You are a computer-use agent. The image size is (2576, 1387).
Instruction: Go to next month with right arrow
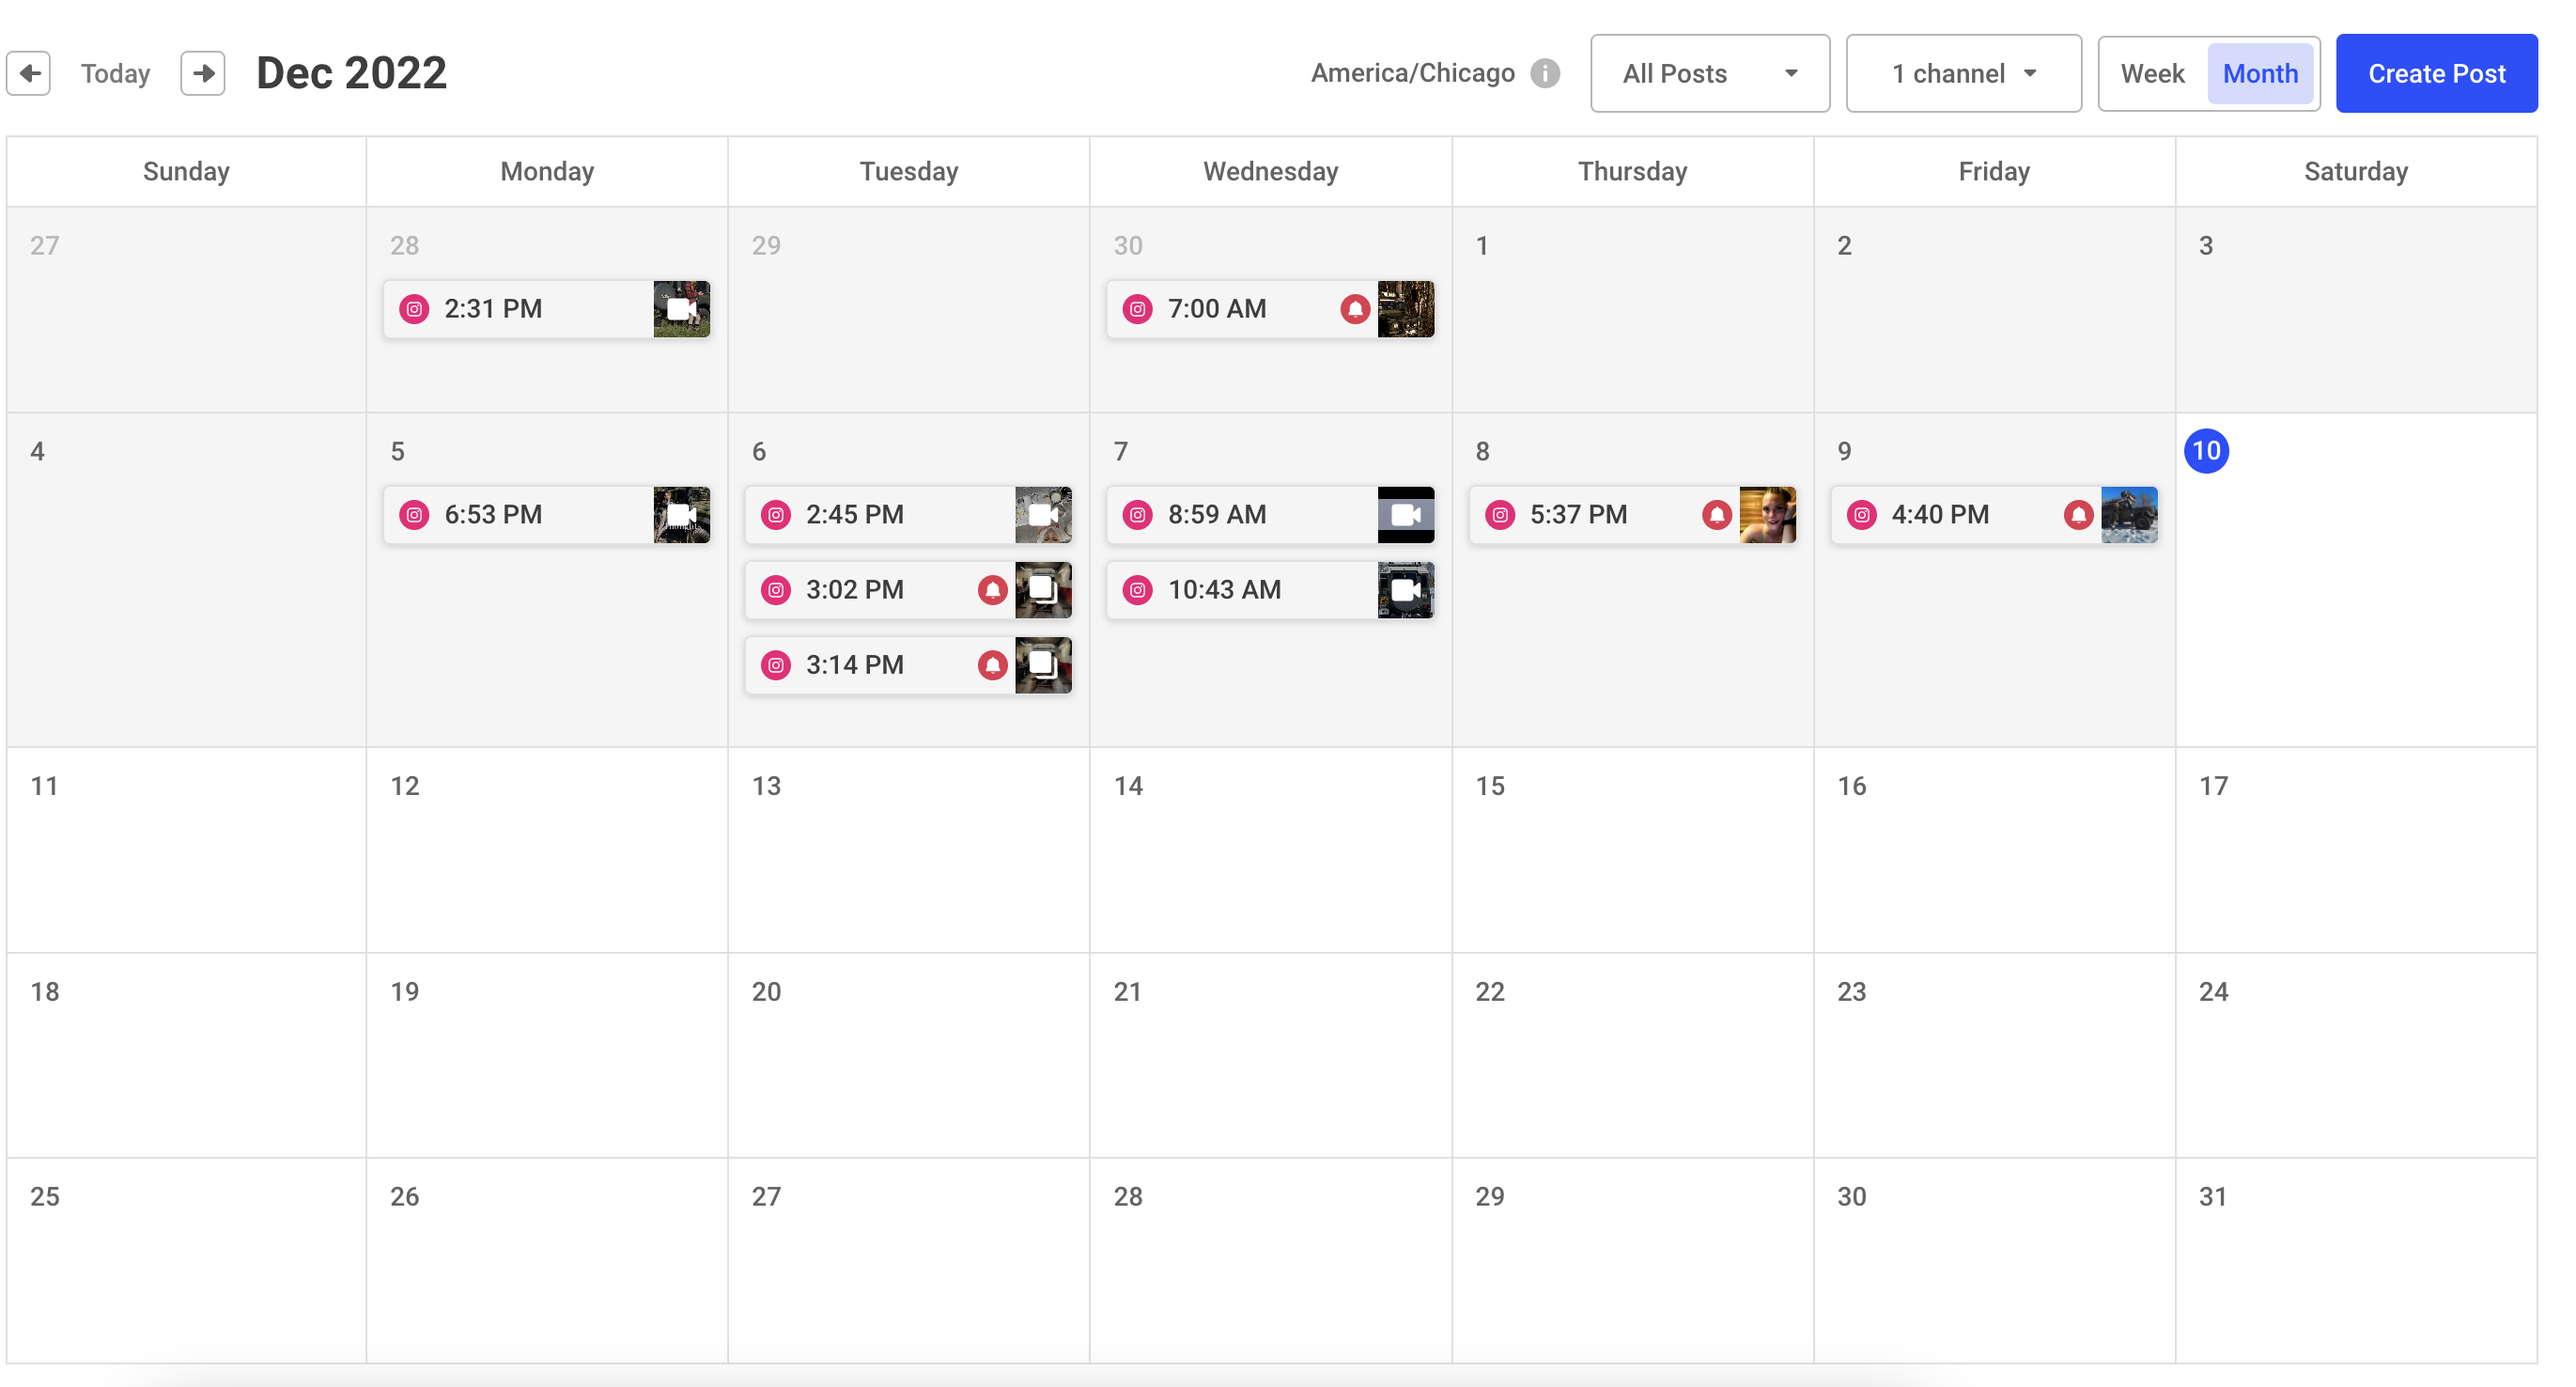(203, 73)
